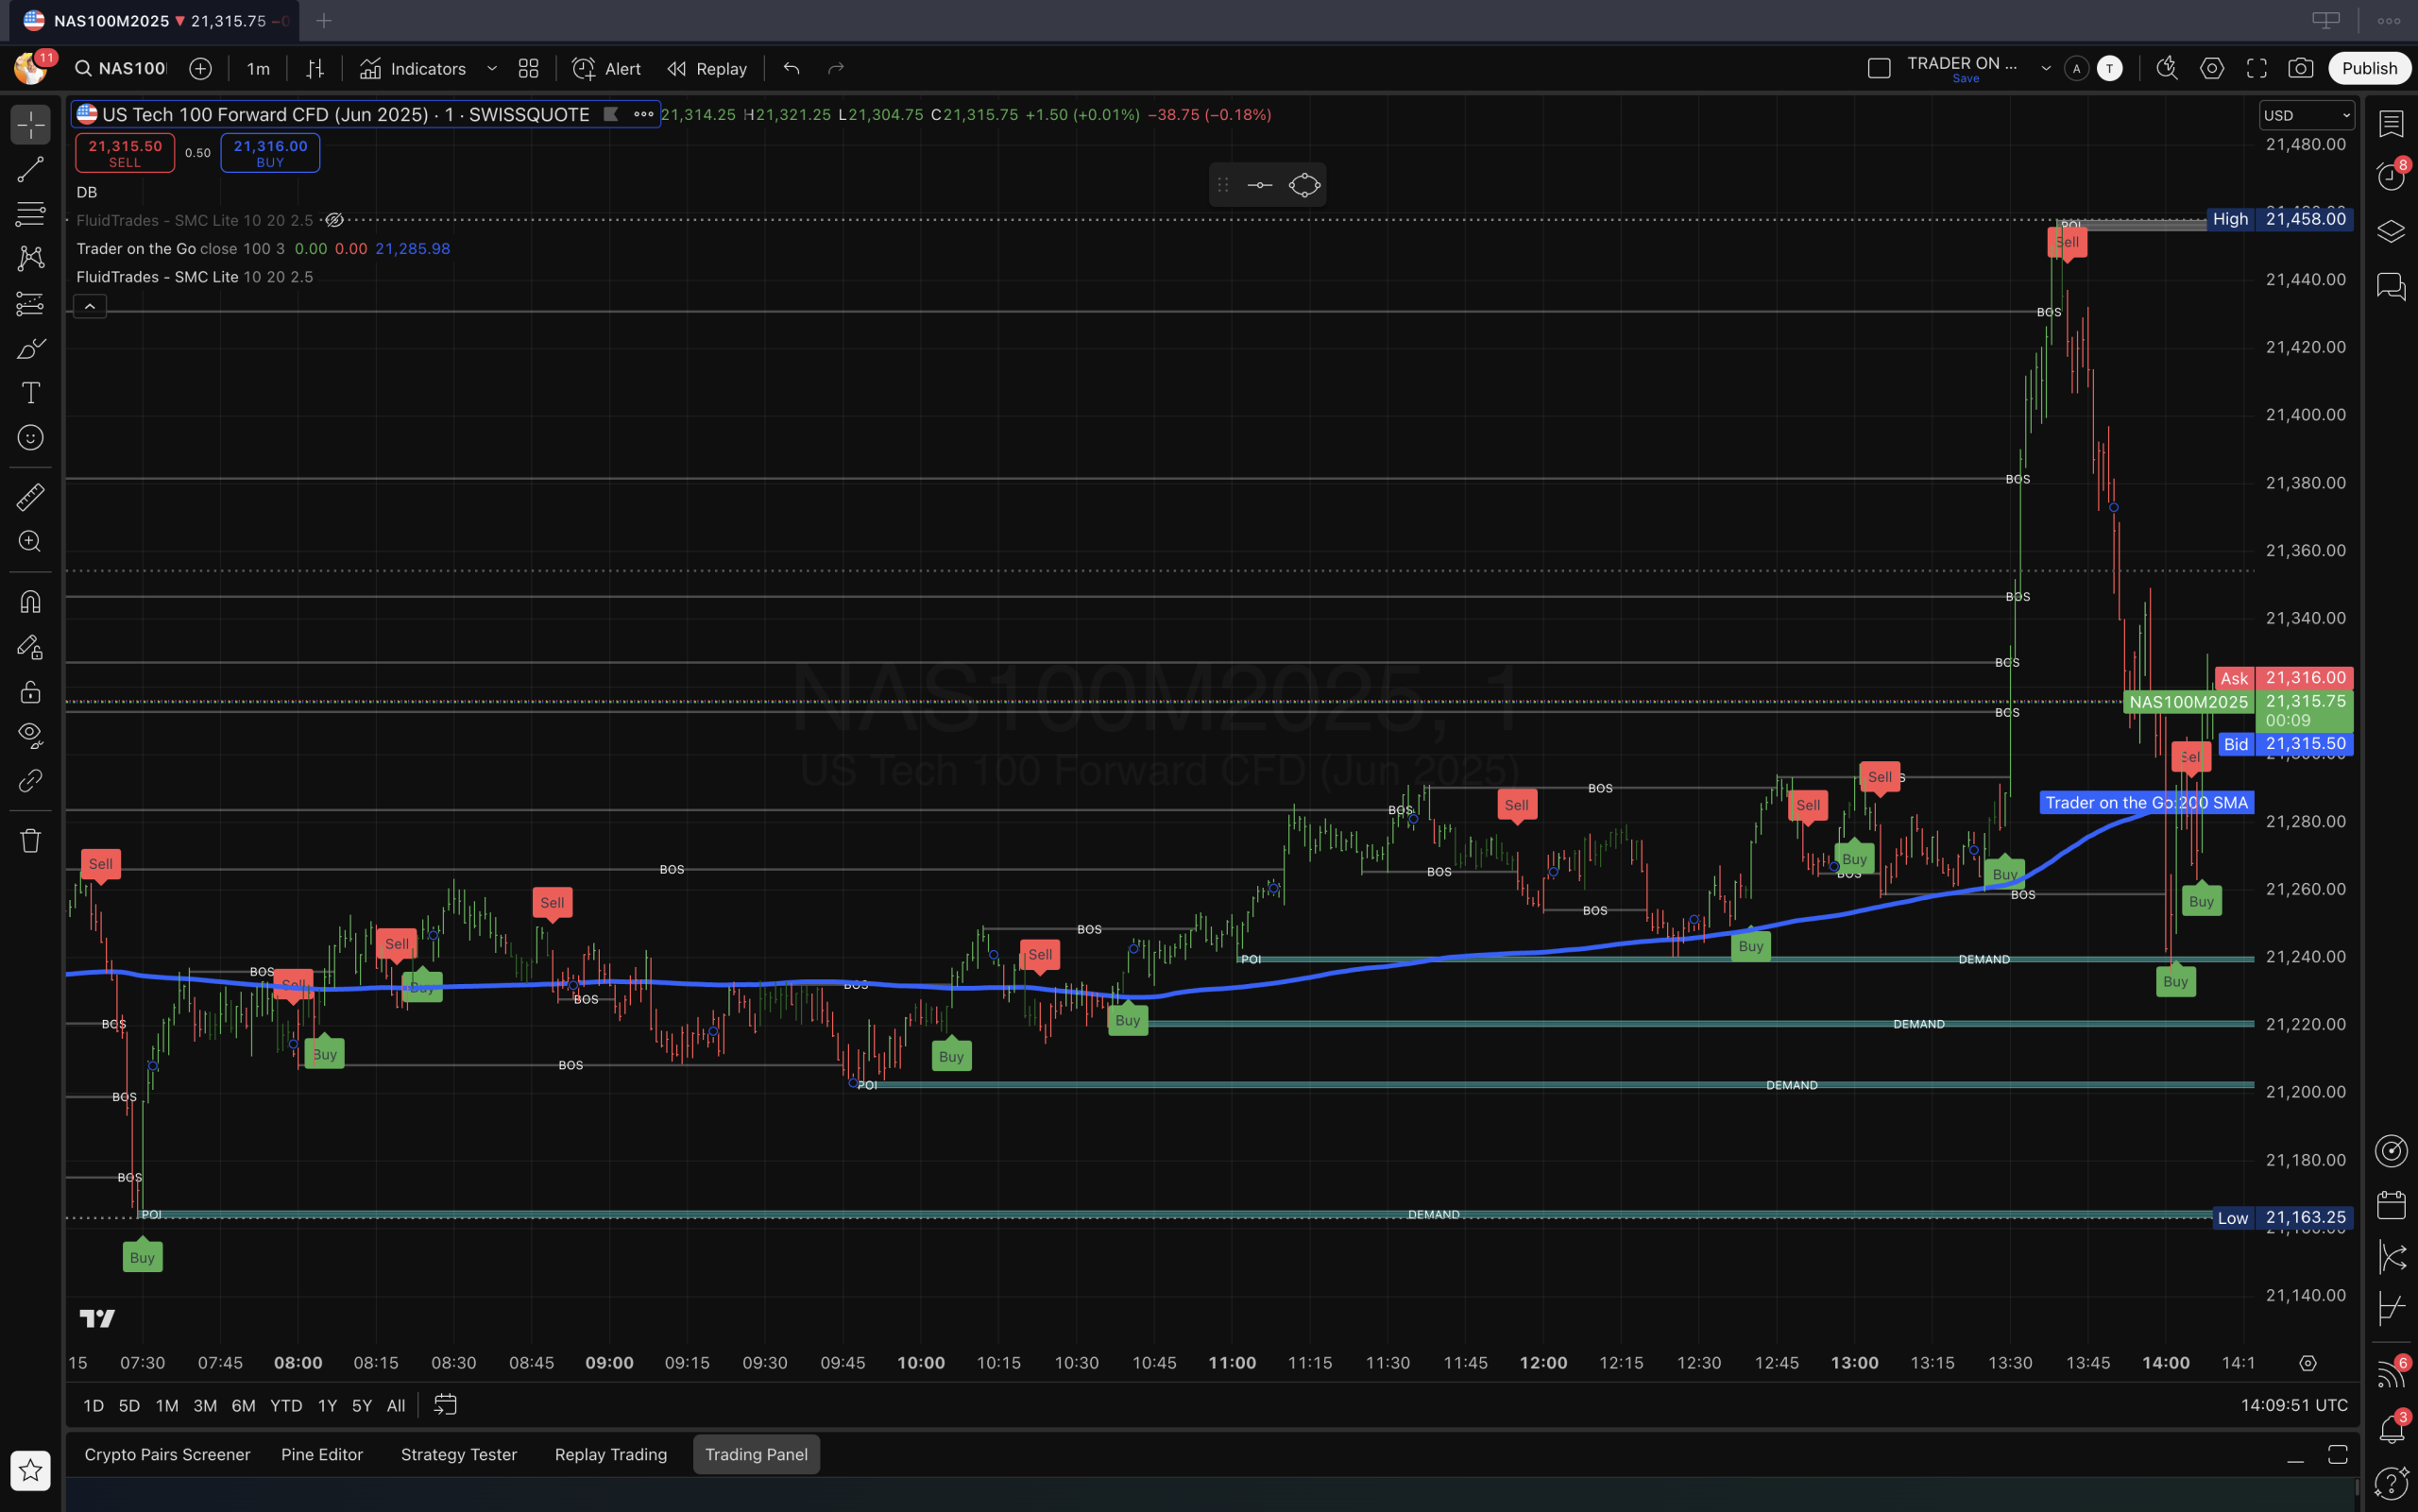Open the TRADER ON layout dropdown
This screenshot has width=2418, height=1512.
(x=2046, y=68)
